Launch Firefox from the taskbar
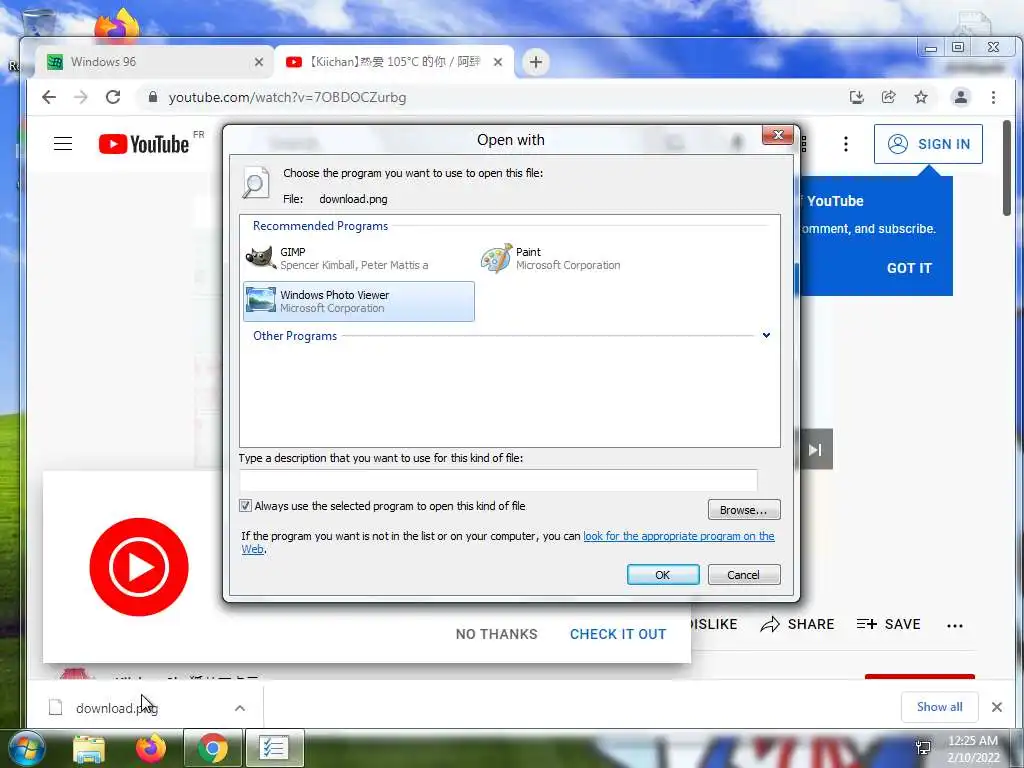The image size is (1024, 768). [x=151, y=748]
